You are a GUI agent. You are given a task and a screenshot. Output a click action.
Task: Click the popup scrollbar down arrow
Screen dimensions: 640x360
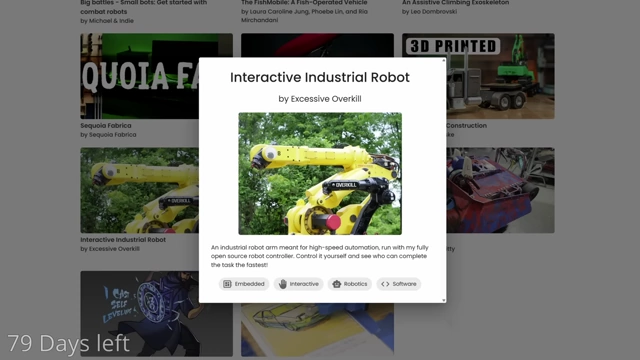[x=444, y=300]
